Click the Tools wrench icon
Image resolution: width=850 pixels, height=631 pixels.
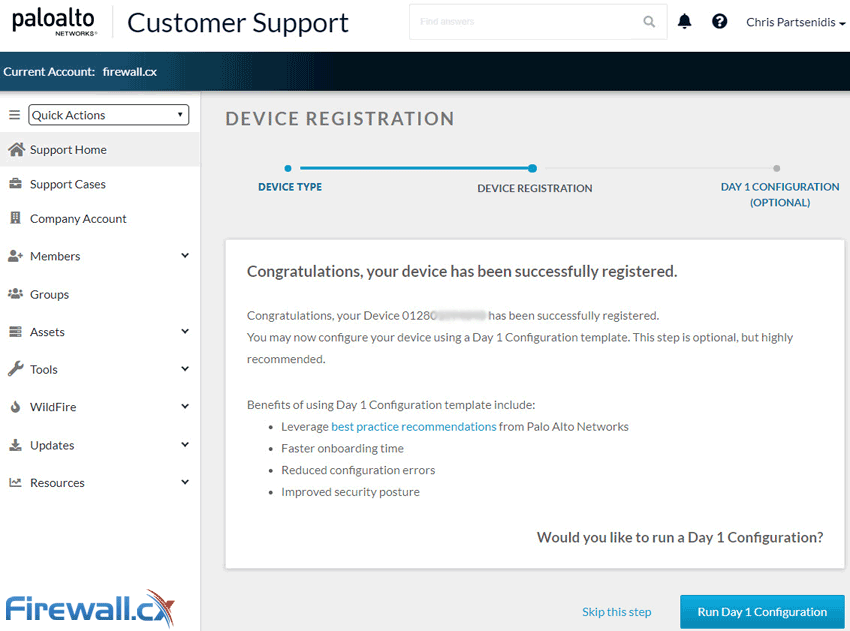[16, 369]
